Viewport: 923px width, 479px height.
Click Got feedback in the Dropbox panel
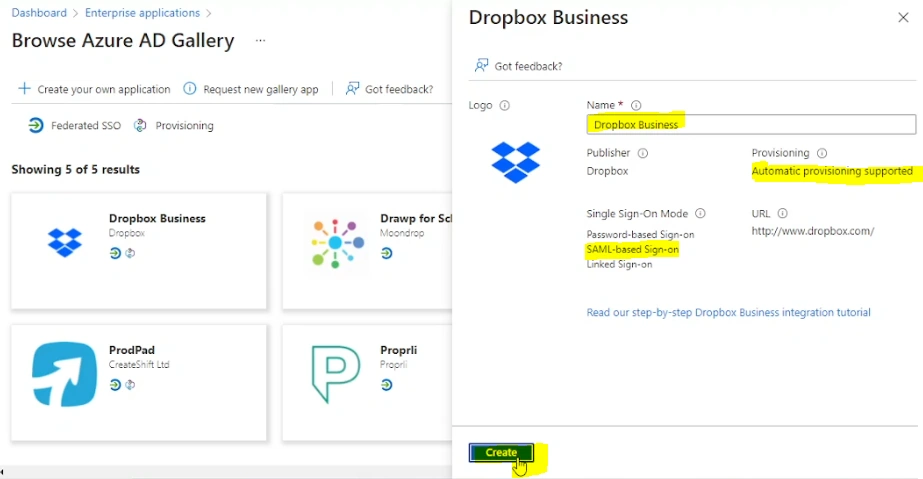click(x=519, y=66)
